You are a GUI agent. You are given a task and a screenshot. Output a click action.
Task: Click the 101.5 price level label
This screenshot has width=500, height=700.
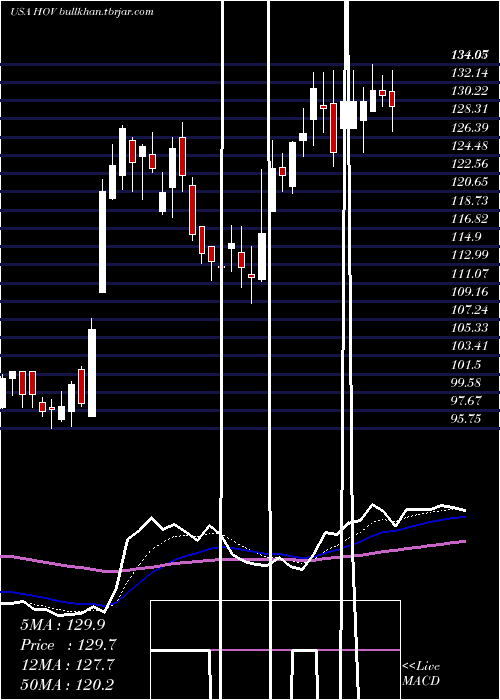click(466, 364)
